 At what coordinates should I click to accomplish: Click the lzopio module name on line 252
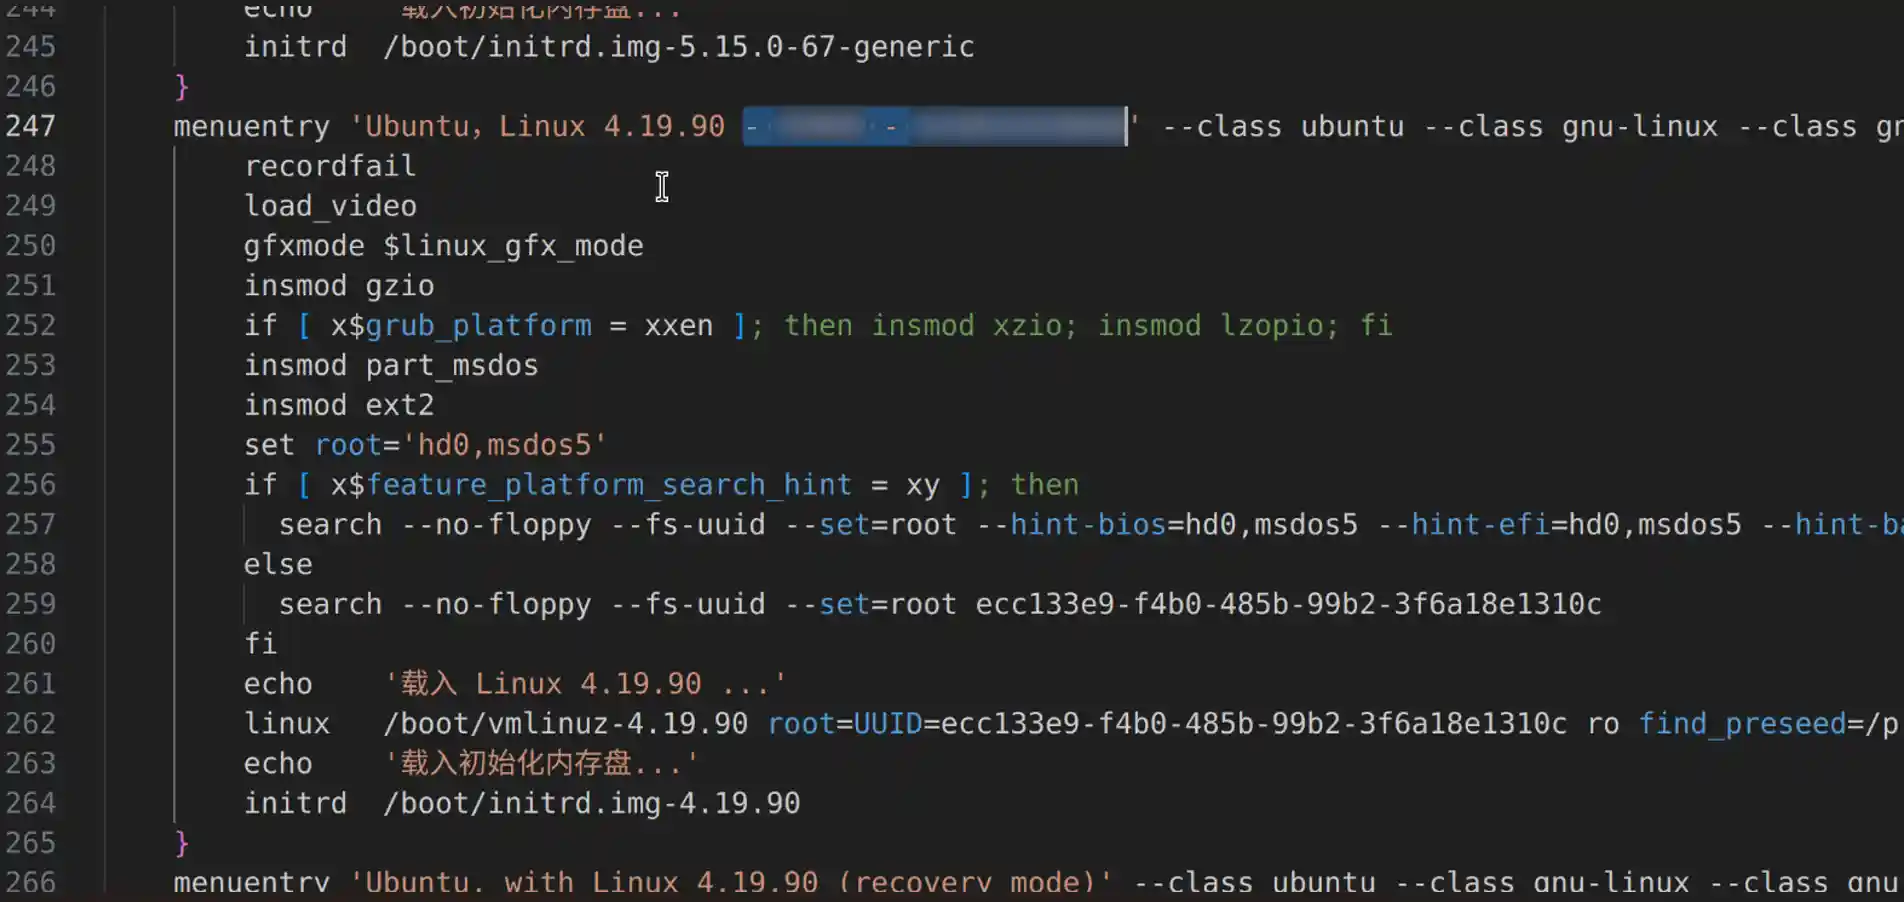click(1272, 326)
